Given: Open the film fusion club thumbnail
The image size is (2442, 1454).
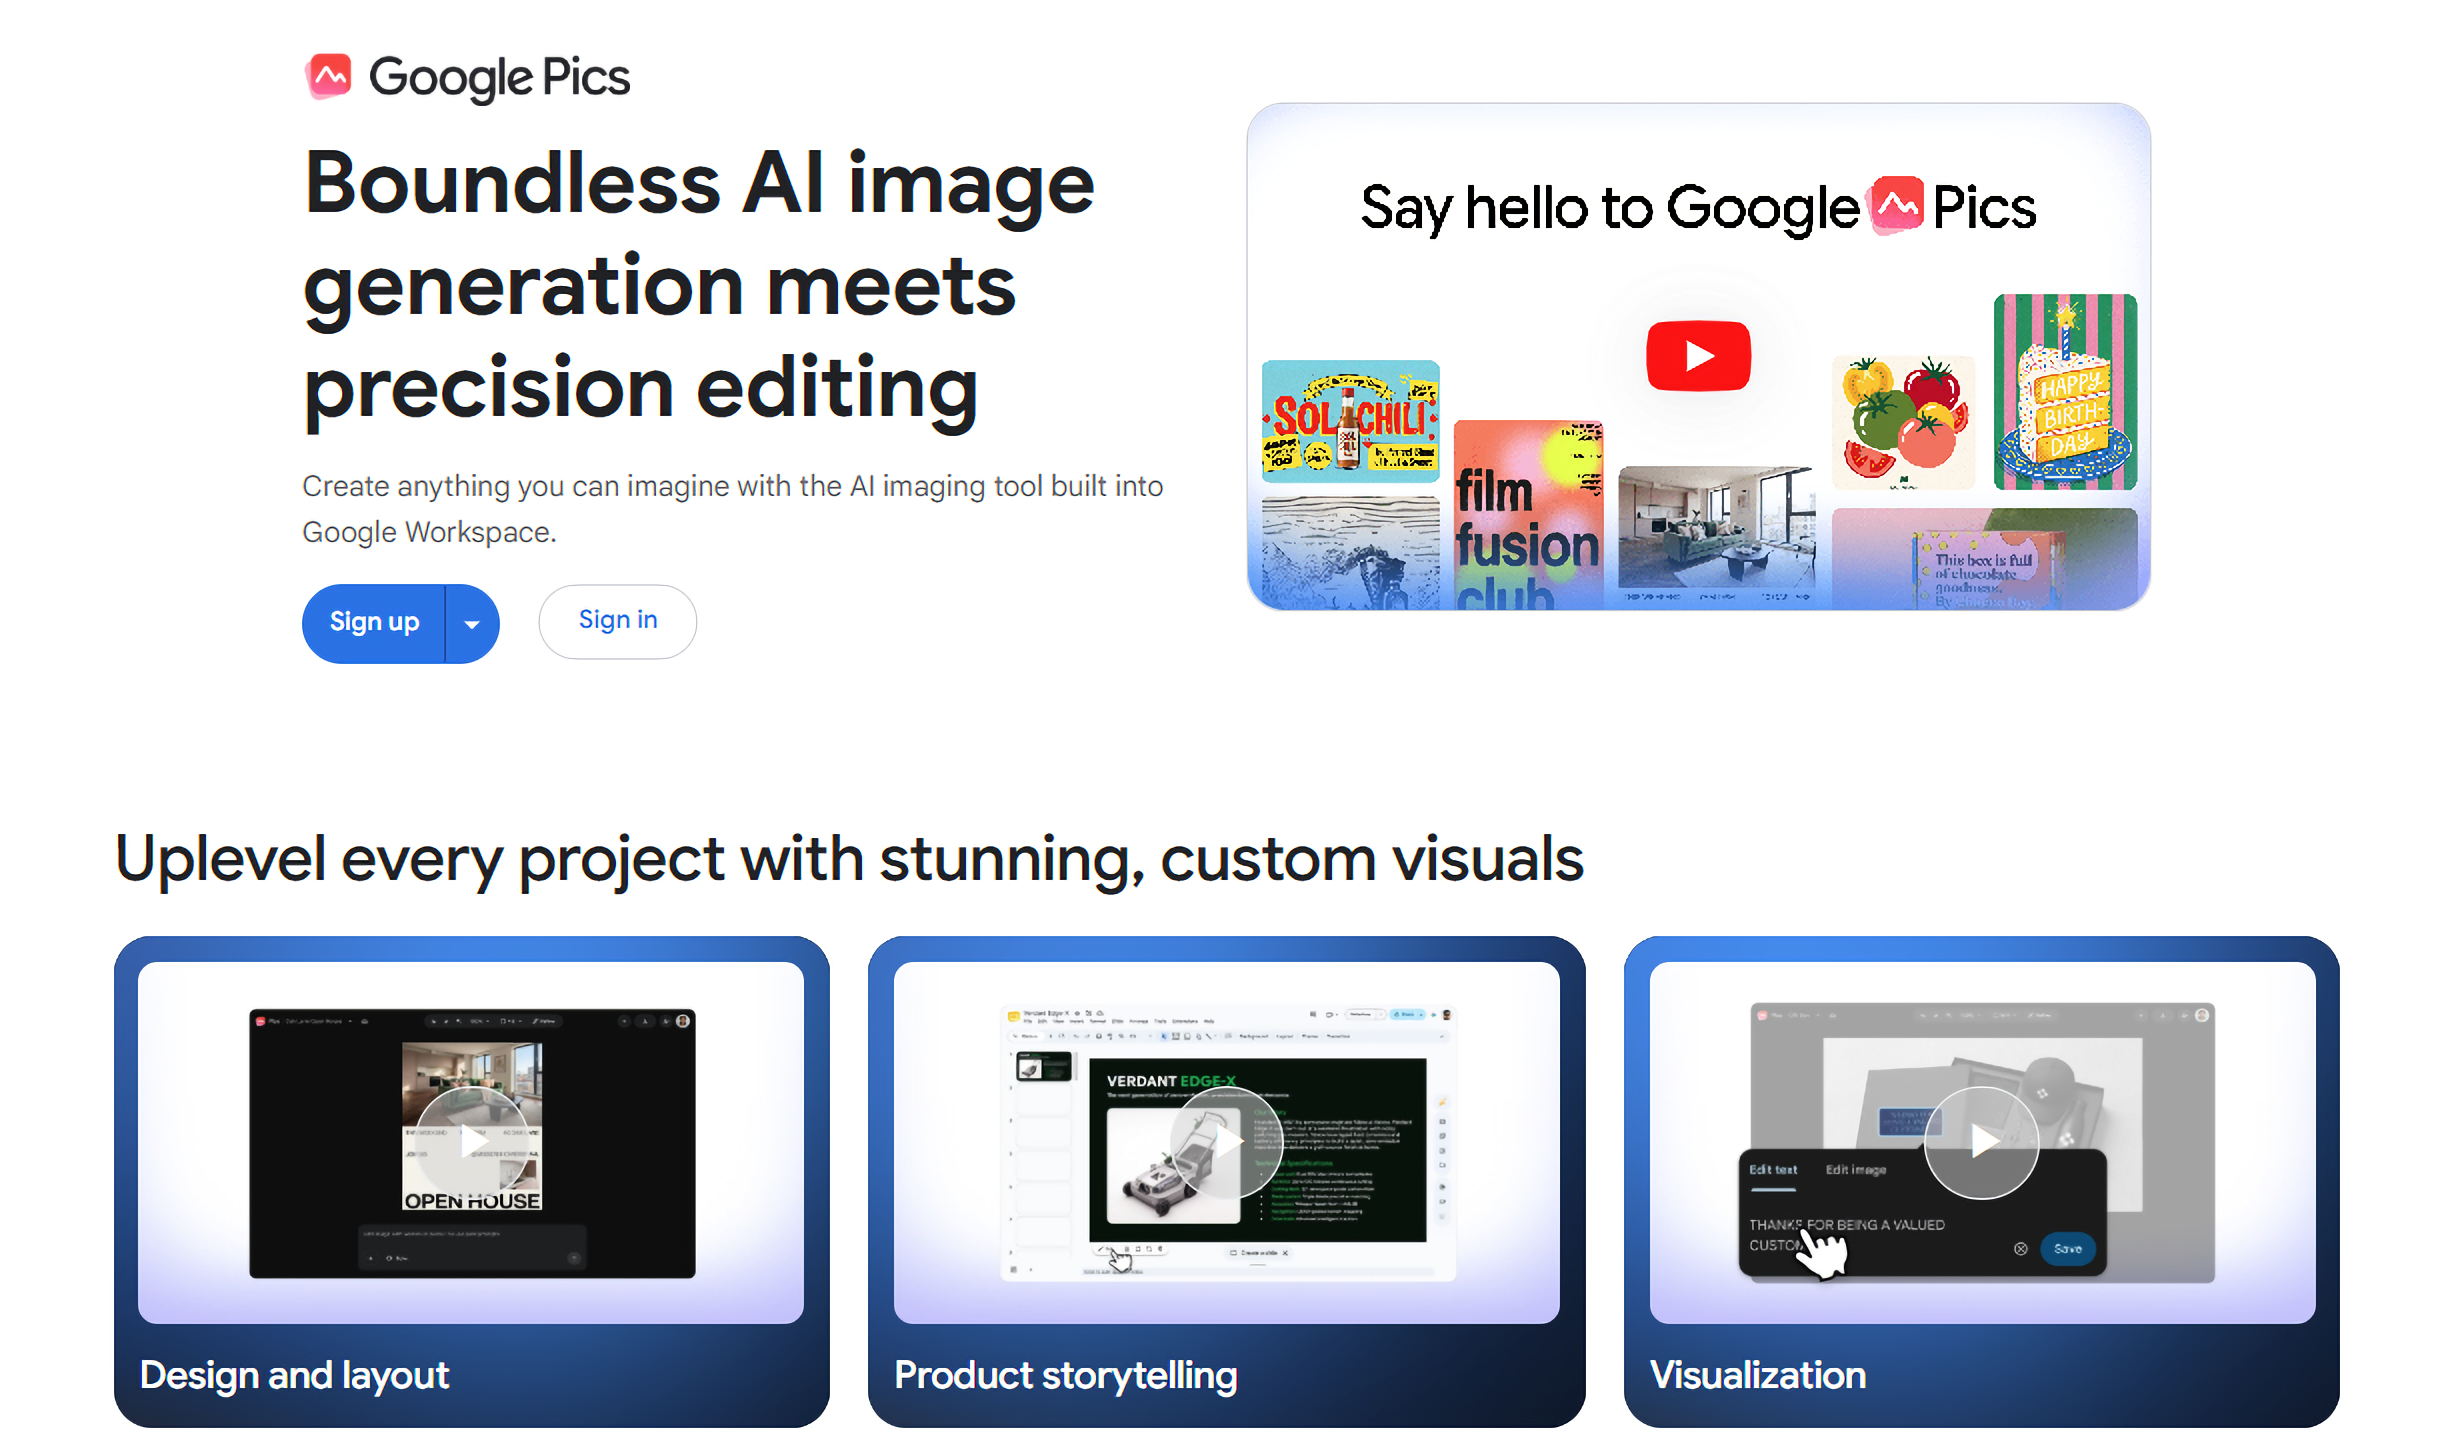Looking at the screenshot, I should click(x=1528, y=515).
